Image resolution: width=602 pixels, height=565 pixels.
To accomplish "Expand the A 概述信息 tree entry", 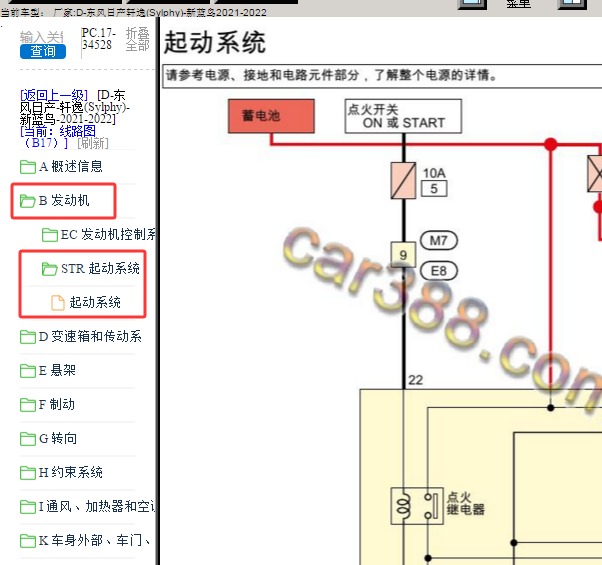I will click(x=71, y=167).
